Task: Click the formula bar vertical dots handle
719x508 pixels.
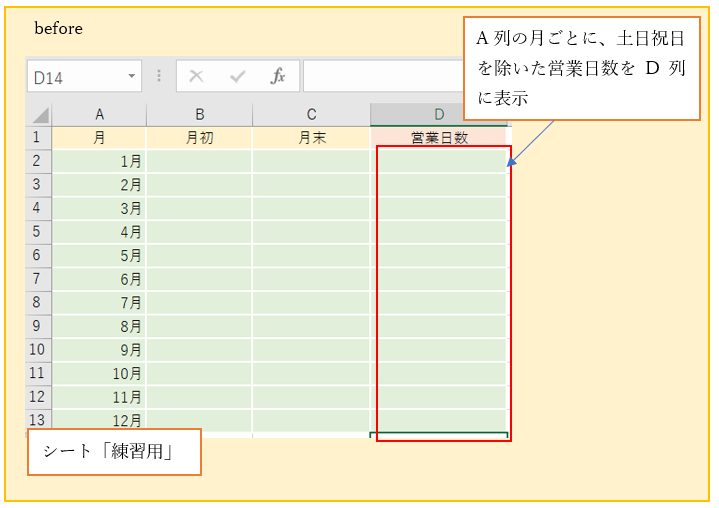Action: [x=158, y=77]
